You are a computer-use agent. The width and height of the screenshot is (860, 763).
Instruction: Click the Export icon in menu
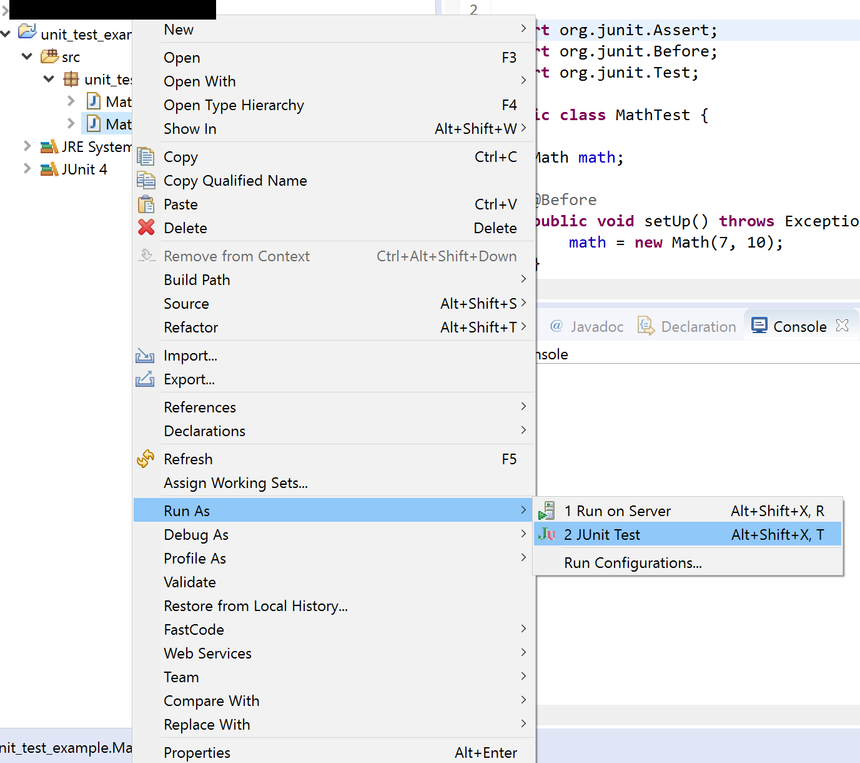[x=146, y=380]
